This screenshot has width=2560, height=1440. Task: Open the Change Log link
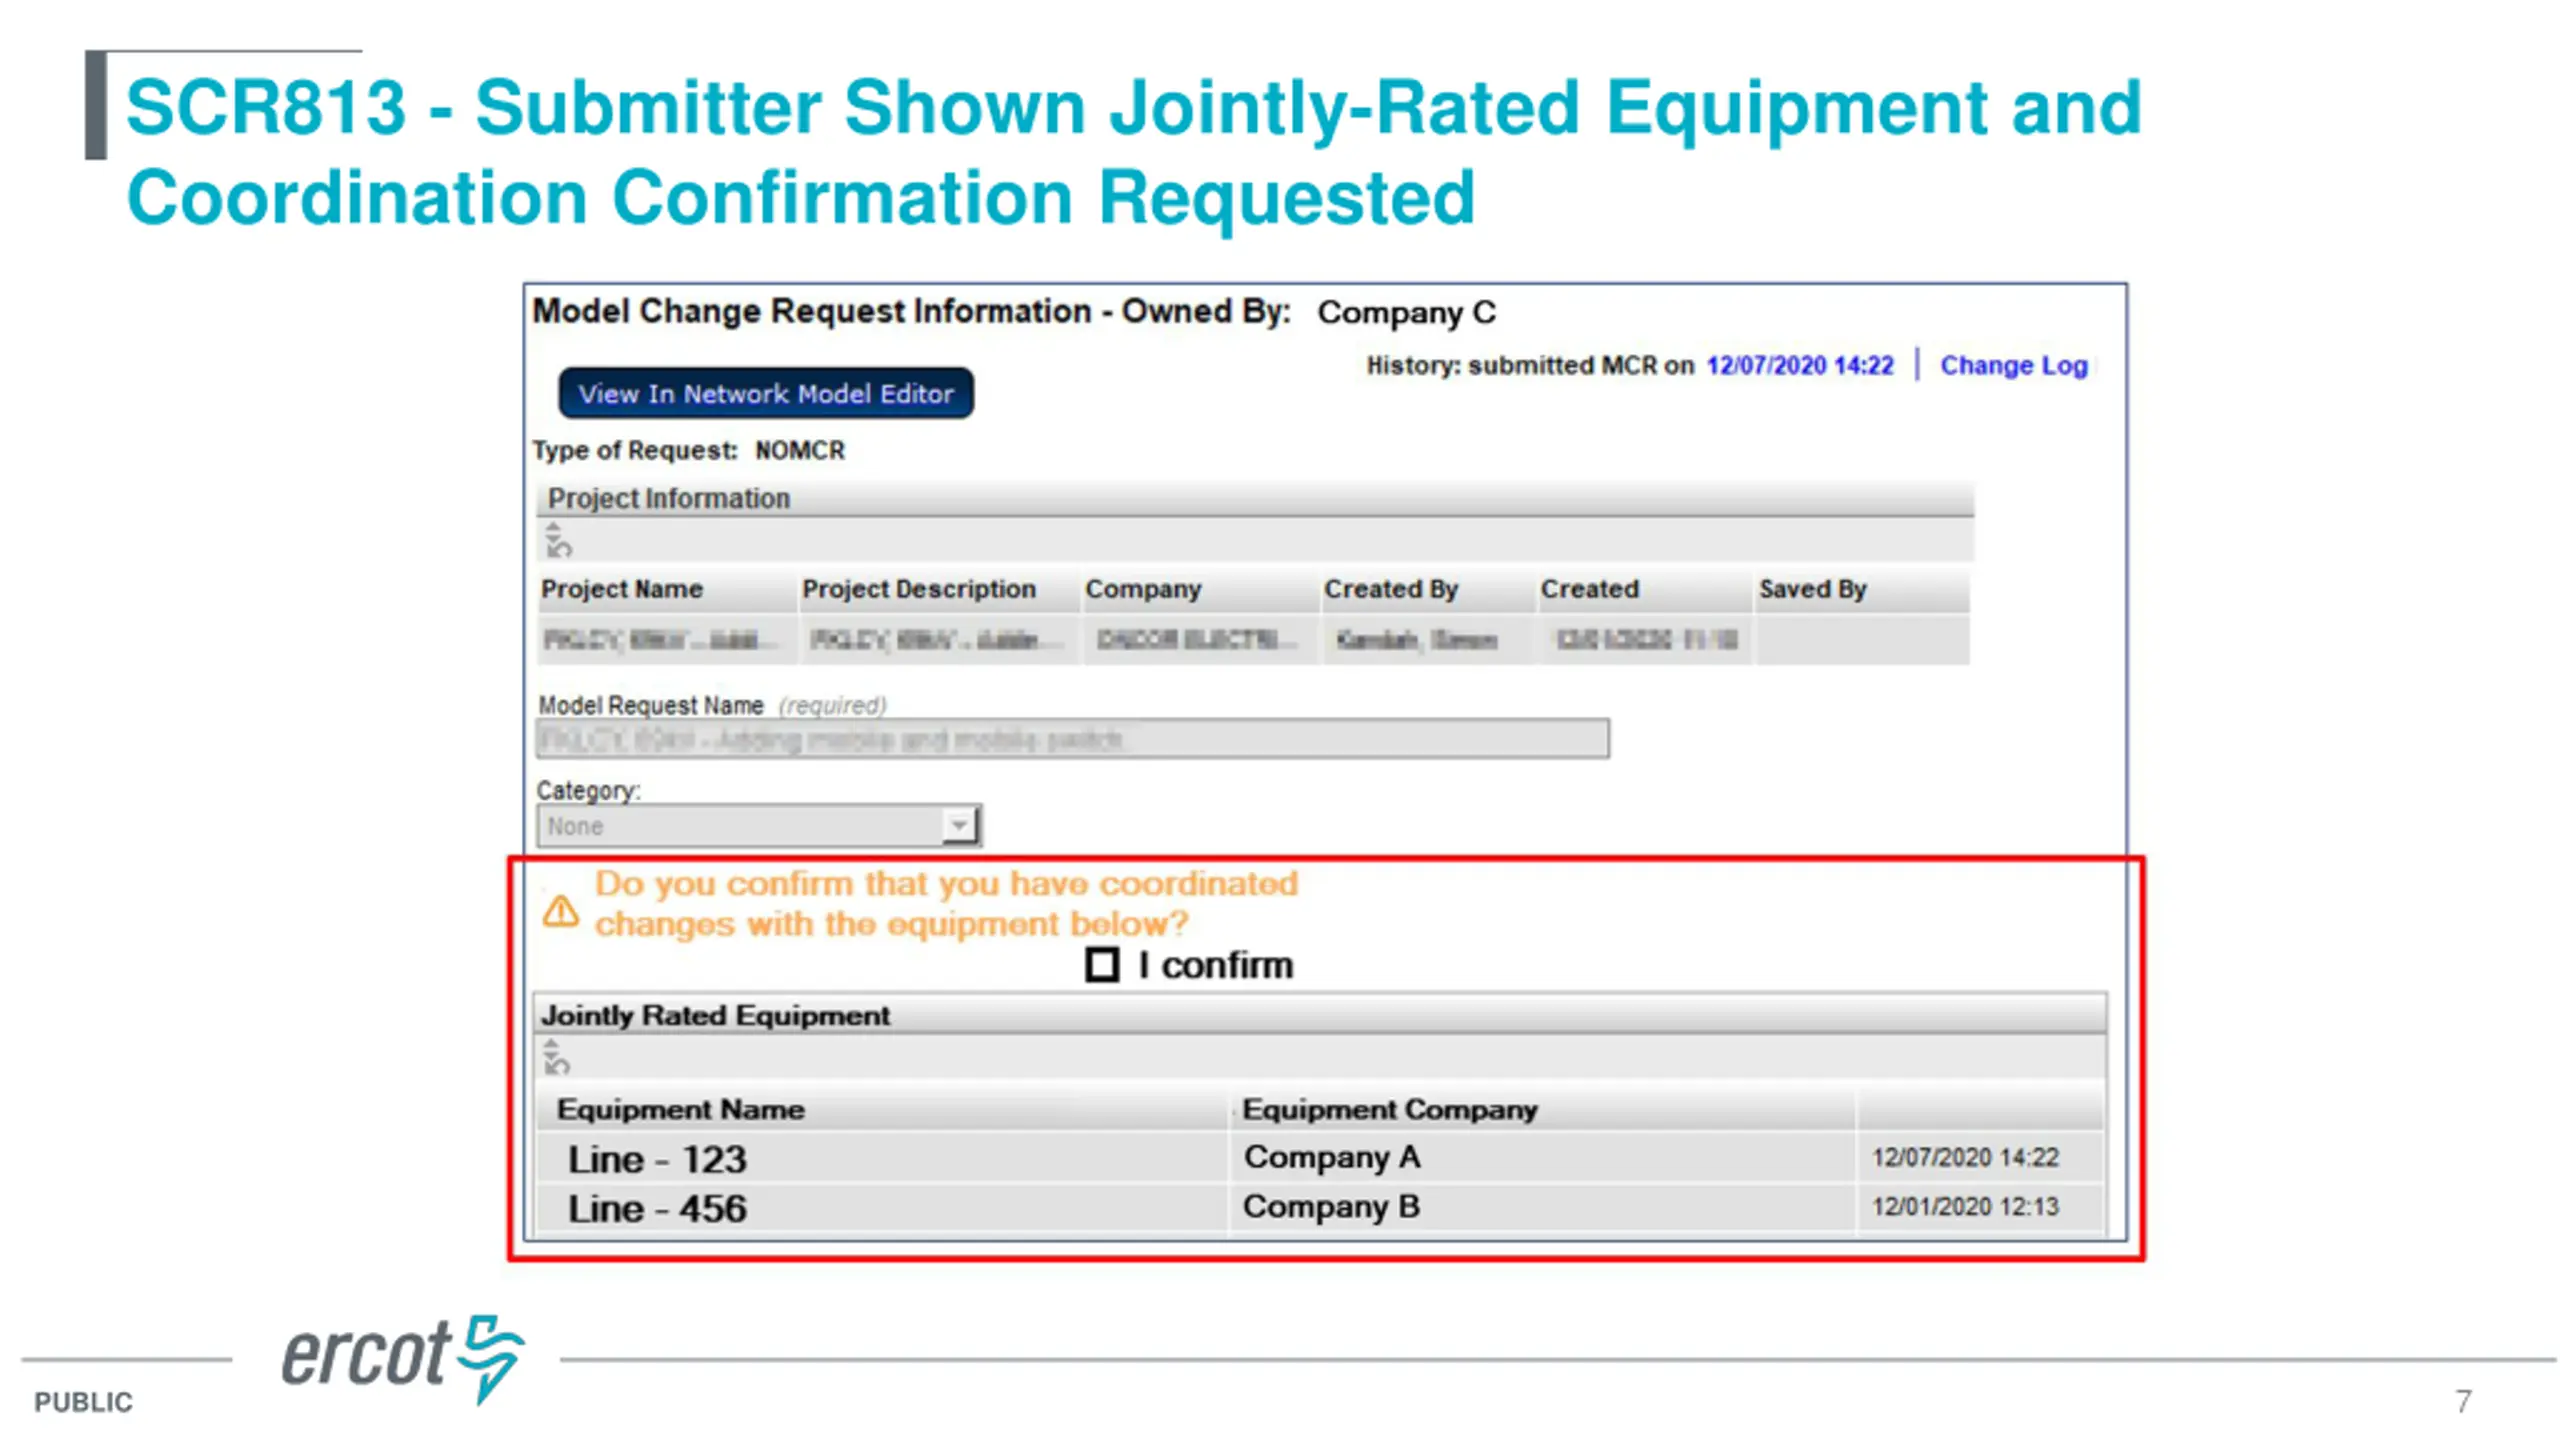(2013, 366)
